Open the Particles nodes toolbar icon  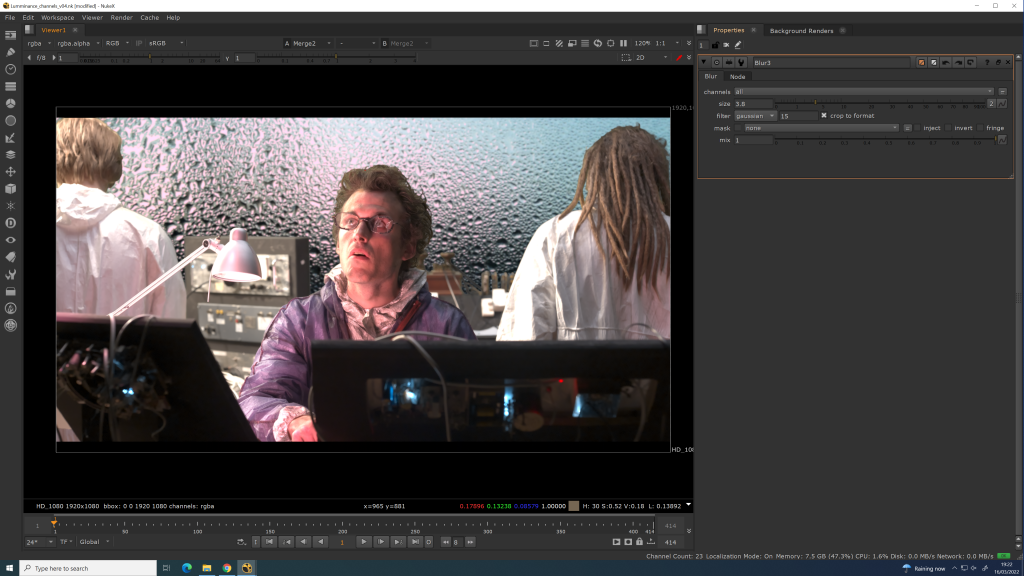[x=10, y=206]
